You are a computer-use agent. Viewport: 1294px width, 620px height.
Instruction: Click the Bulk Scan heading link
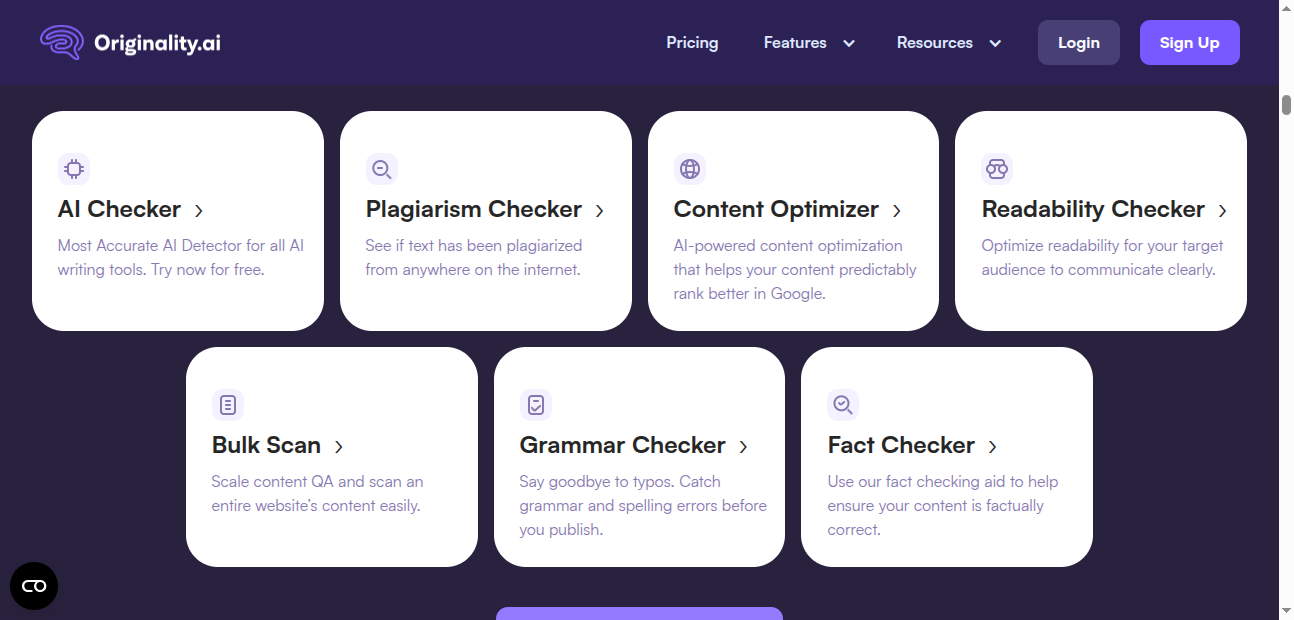point(267,446)
